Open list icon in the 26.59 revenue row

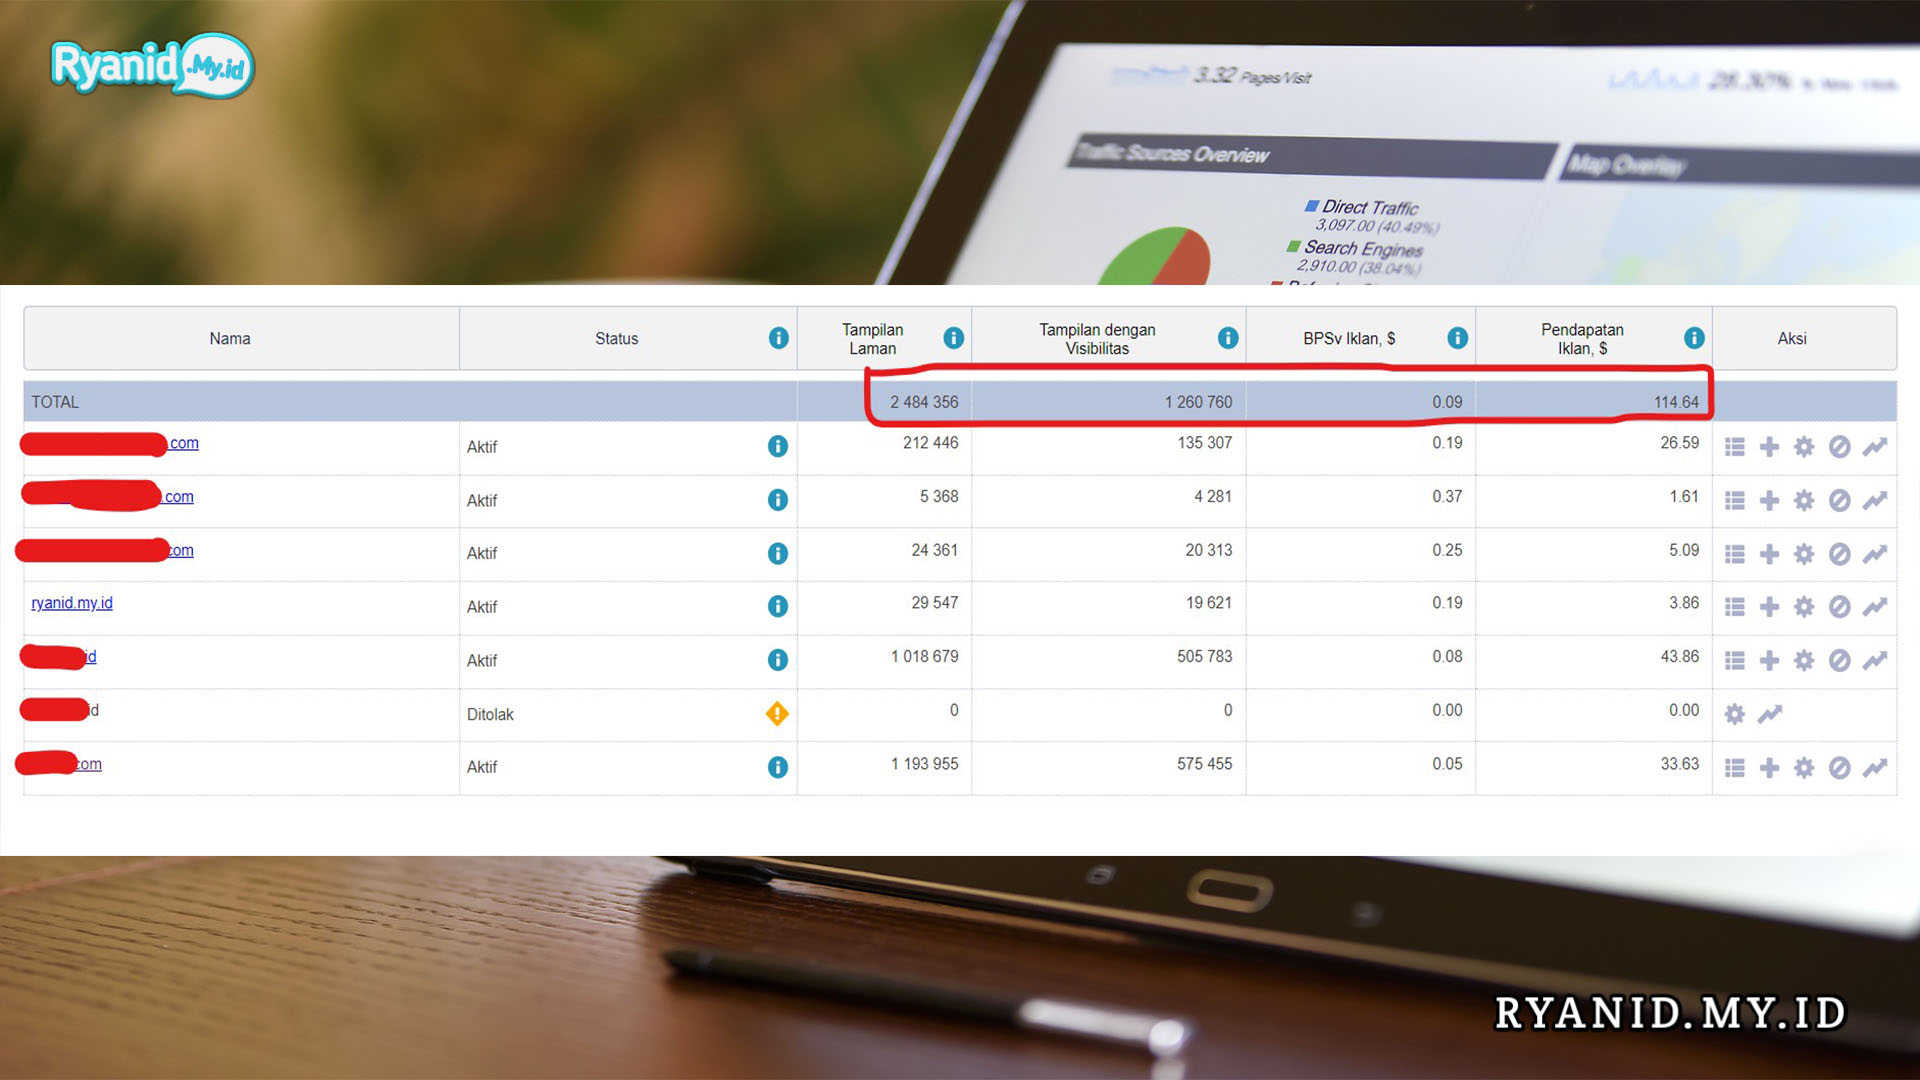coord(1735,447)
